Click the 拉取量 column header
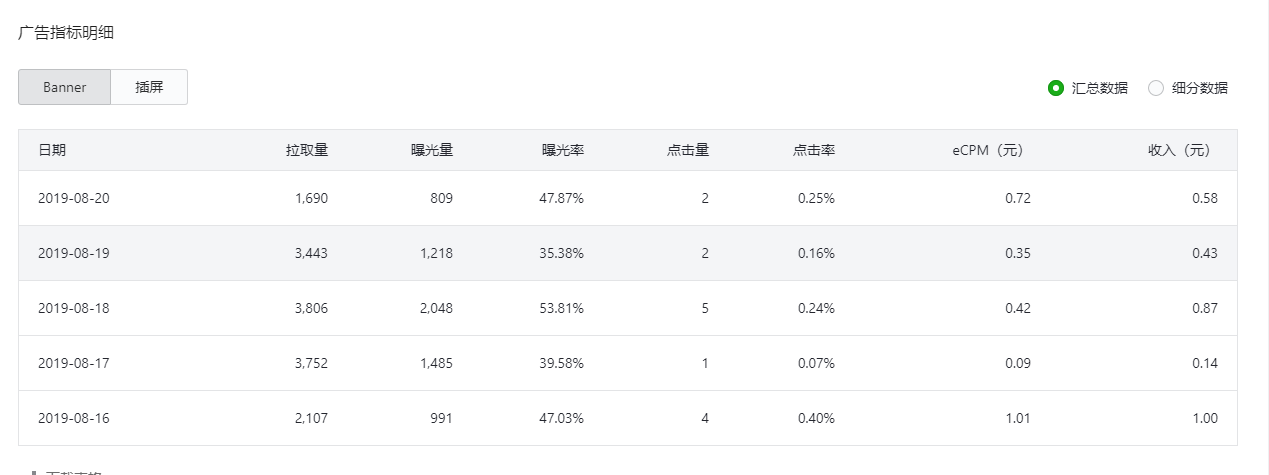 [x=306, y=150]
